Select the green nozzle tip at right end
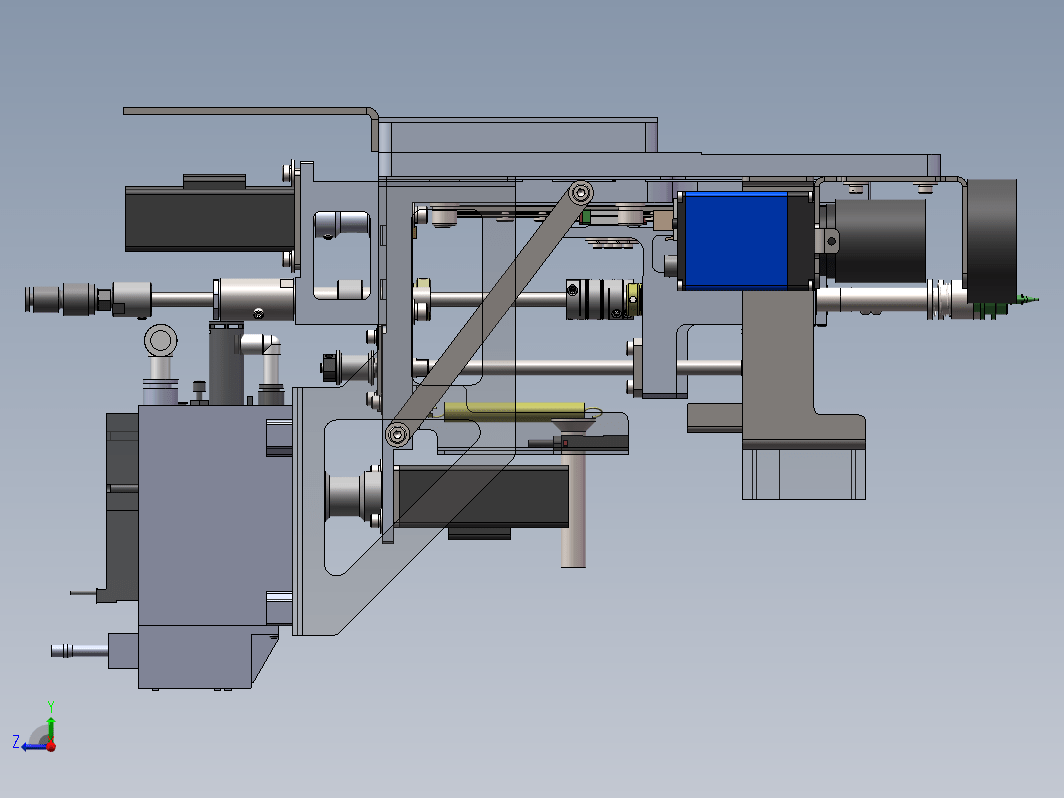 pos(1029,299)
